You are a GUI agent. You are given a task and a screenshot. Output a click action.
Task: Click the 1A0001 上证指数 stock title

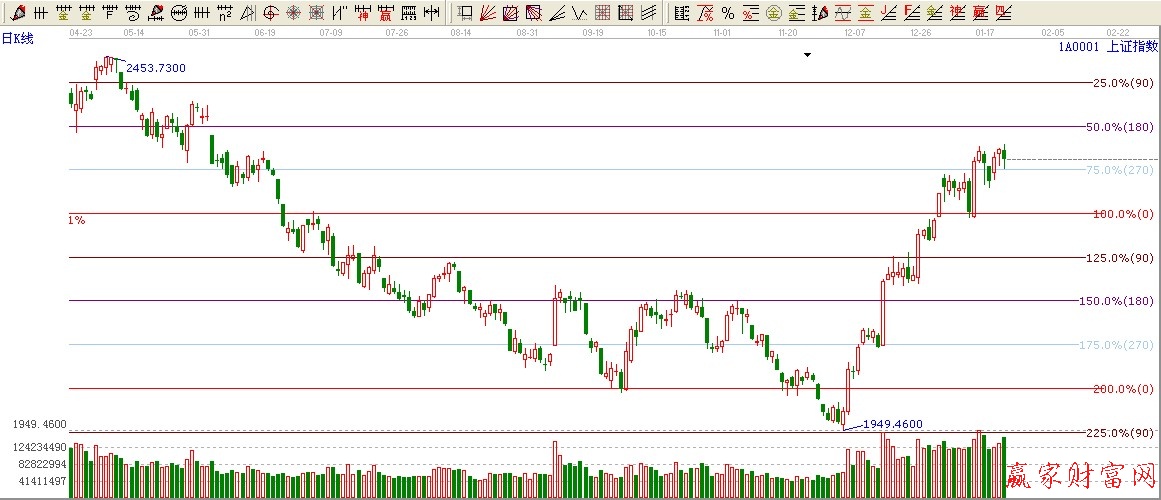[x=1108, y=47]
